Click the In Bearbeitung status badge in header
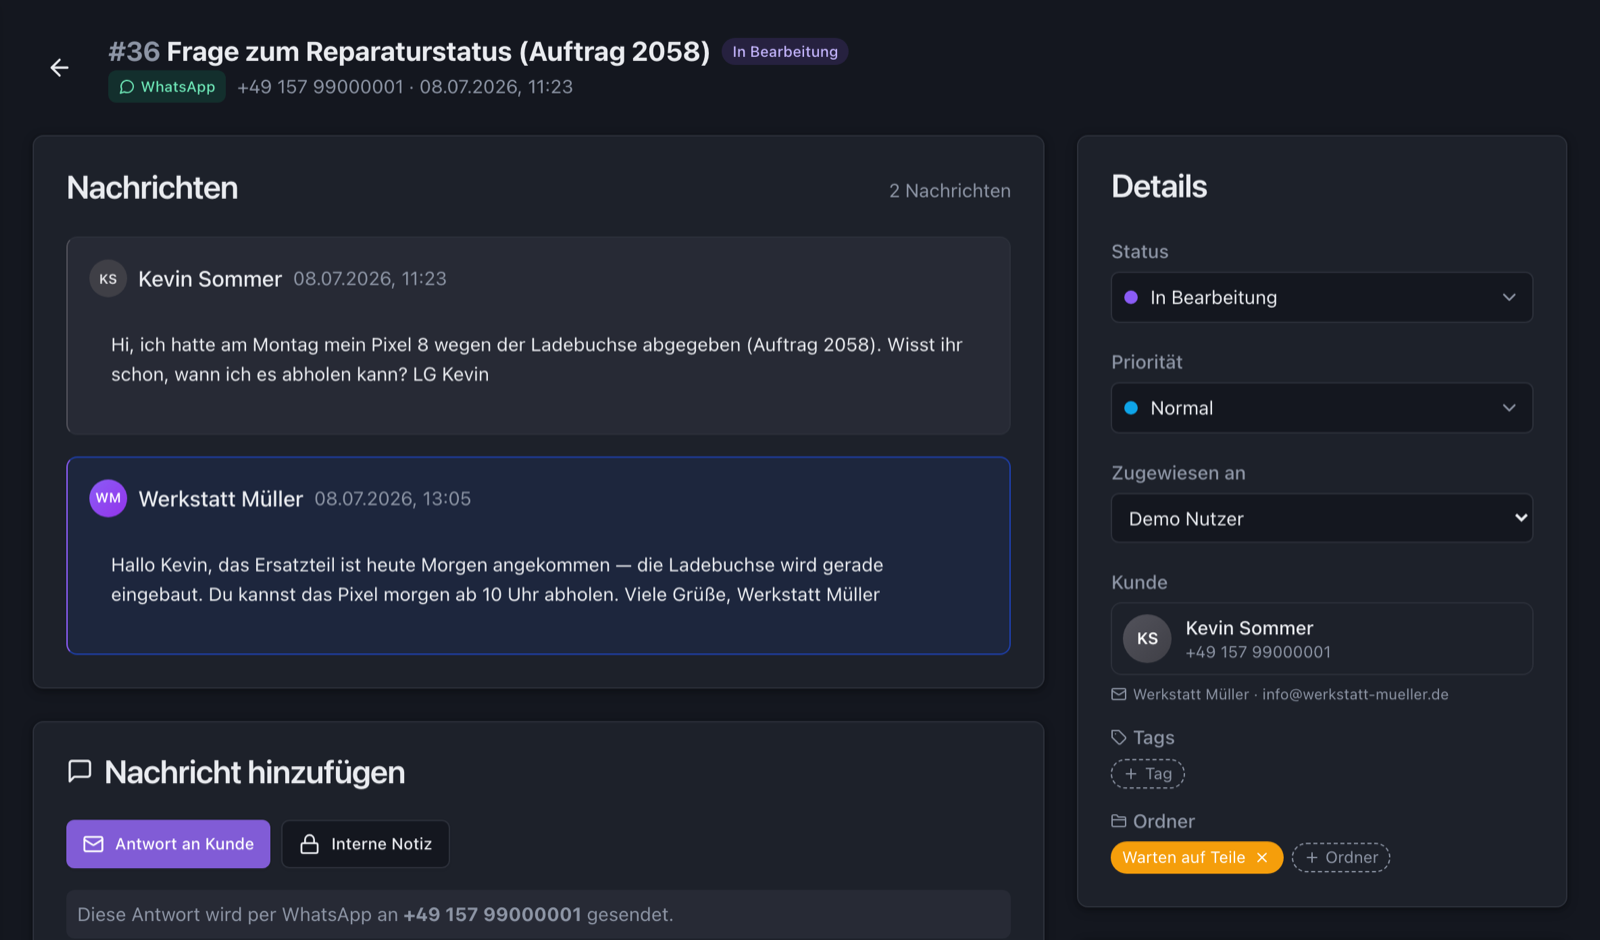Viewport: 1600px width, 940px height. click(785, 52)
